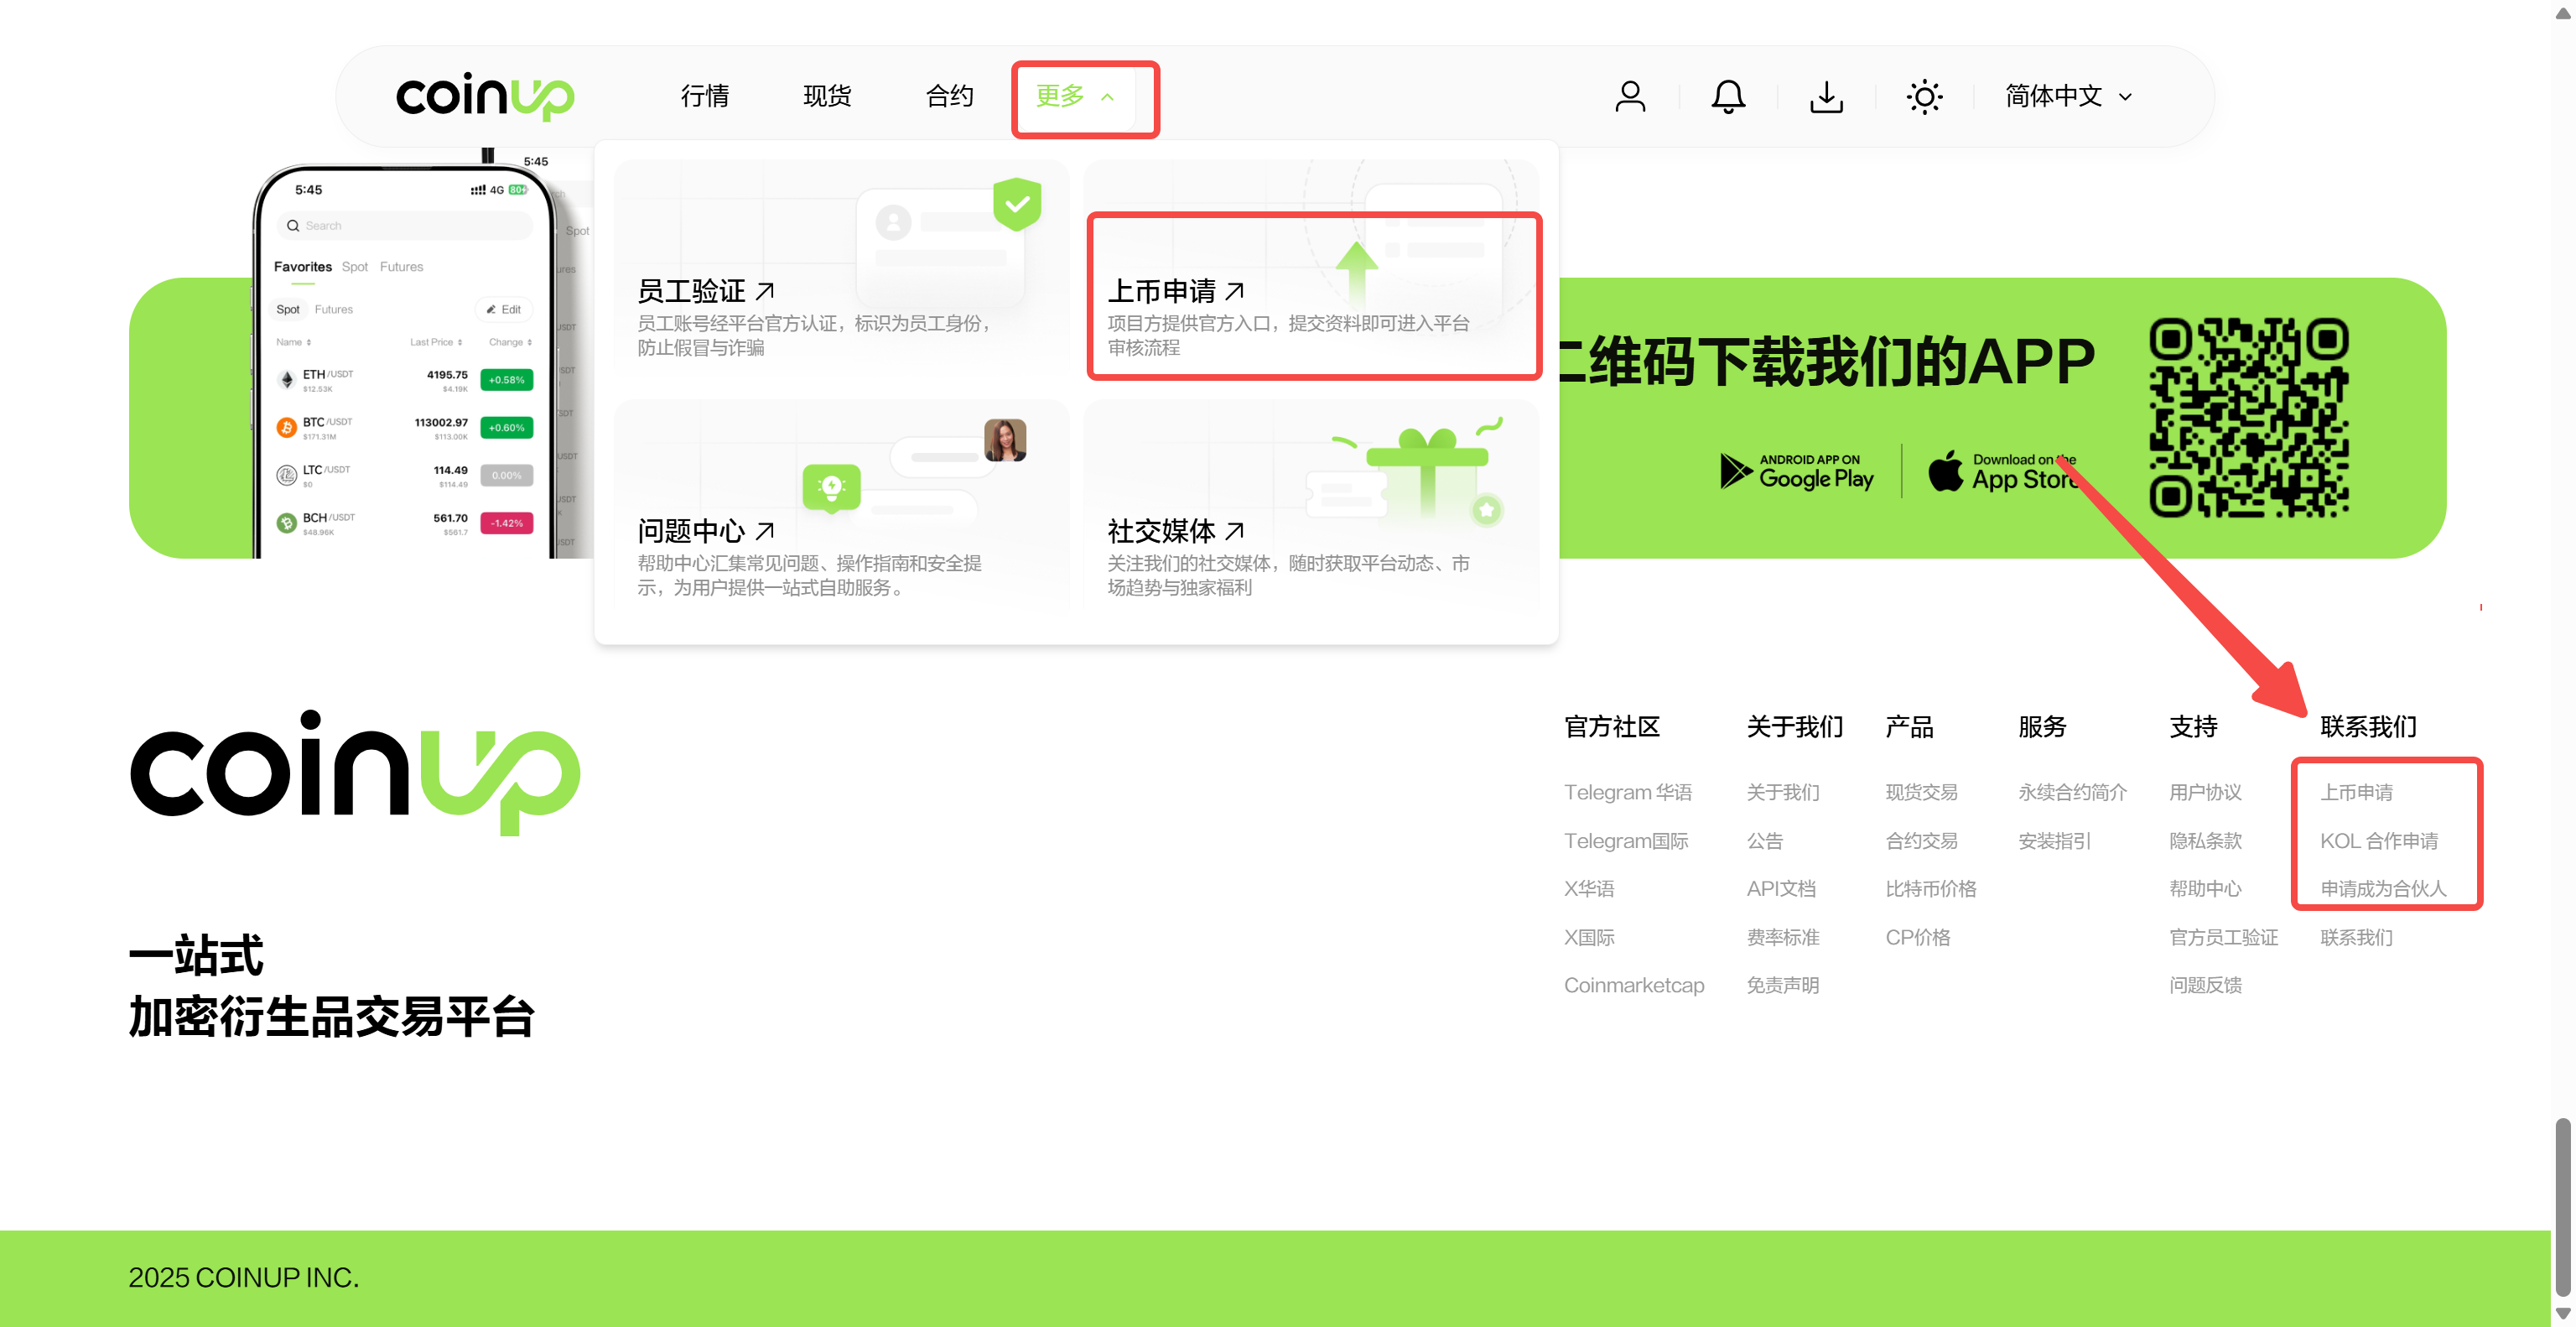This screenshot has width=2576, height=1327.
Task: Open 上币申请 footer link
Action: coord(2356,792)
